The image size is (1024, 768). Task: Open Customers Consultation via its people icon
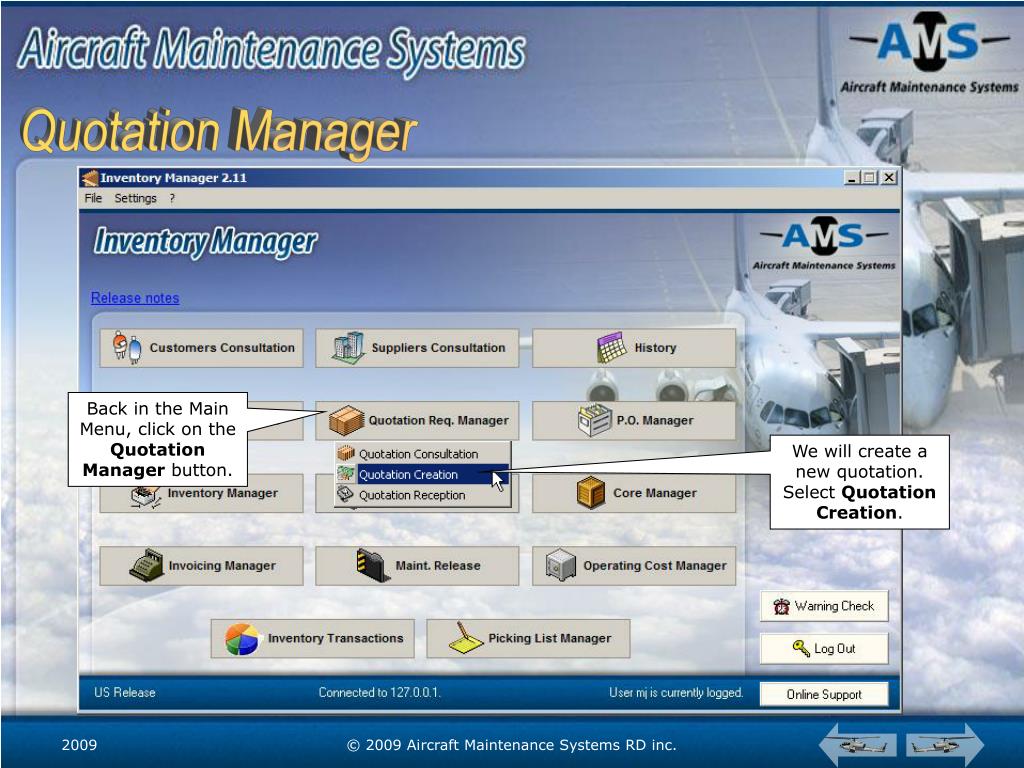pyautogui.click(x=127, y=347)
